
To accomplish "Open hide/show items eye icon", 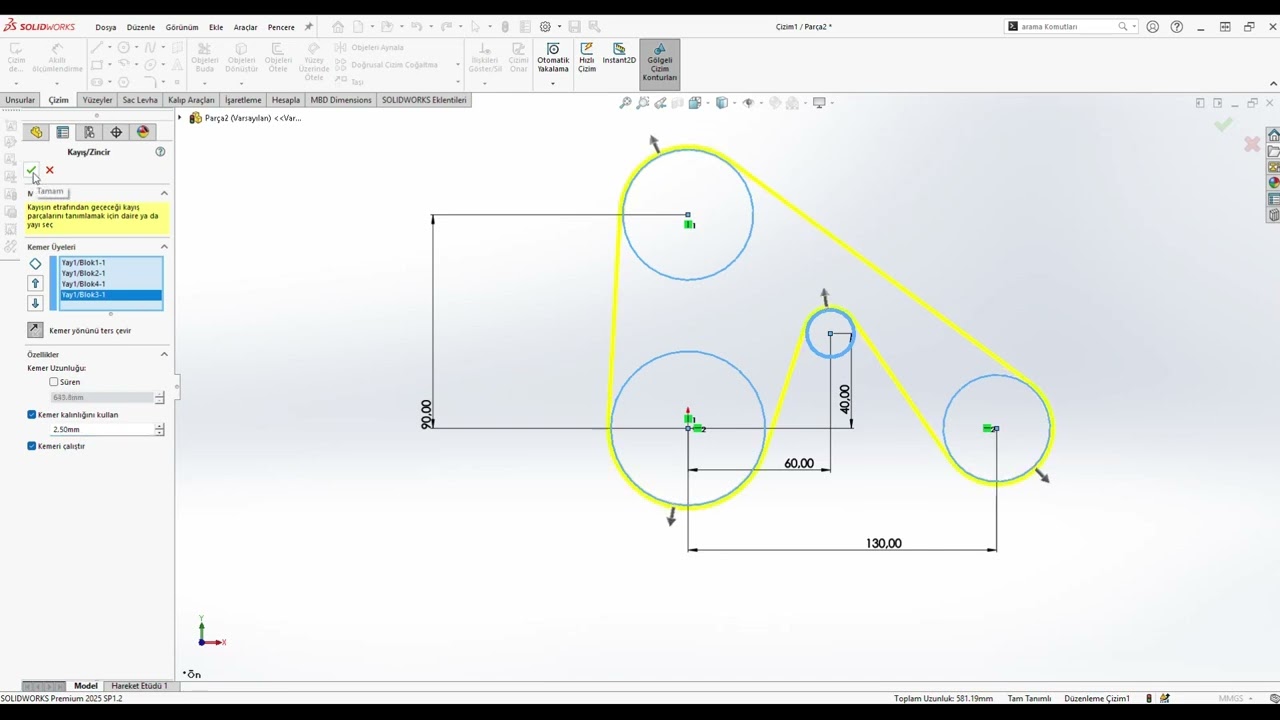I will tap(748, 103).
